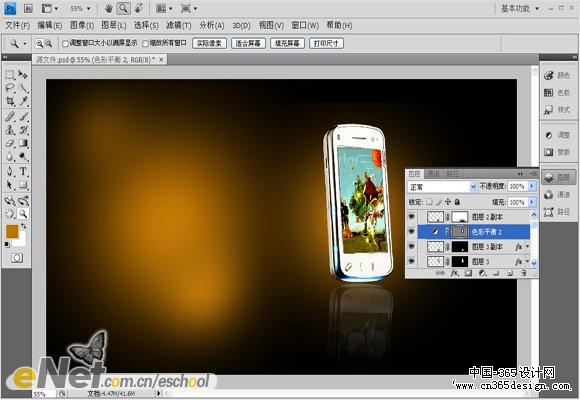The height and width of the screenshot is (400, 580).
Task: Select the Hand tool in the toolbox
Action: (x=10, y=214)
